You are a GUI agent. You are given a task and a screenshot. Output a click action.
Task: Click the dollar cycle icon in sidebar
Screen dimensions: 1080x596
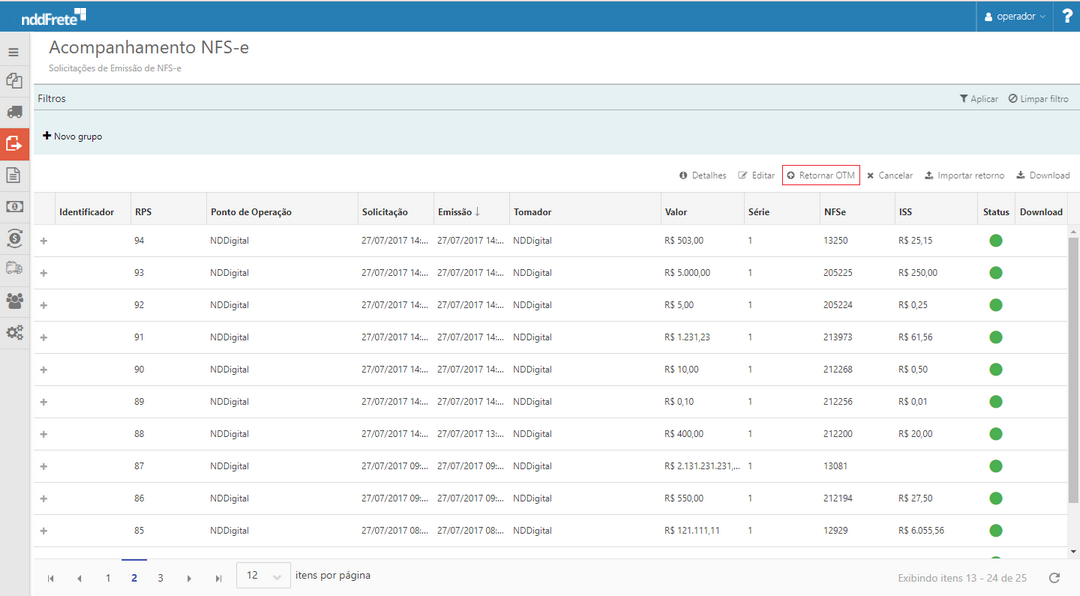[x=14, y=238]
